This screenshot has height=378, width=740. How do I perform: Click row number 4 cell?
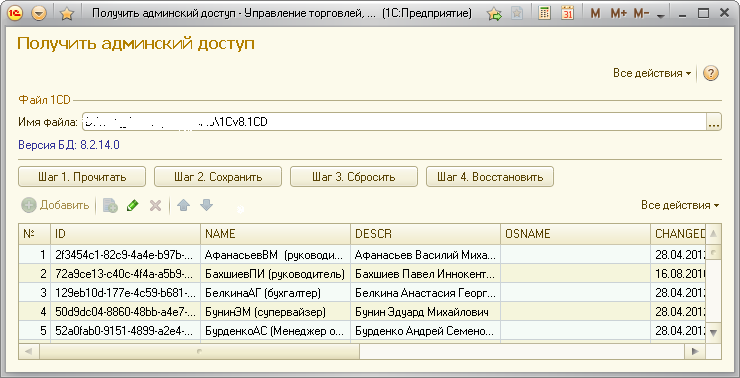click(34, 311)
